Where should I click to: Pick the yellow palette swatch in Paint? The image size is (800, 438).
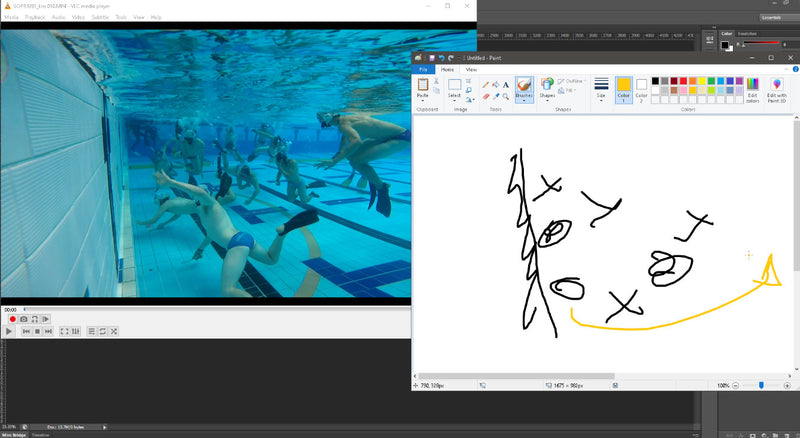702,81
